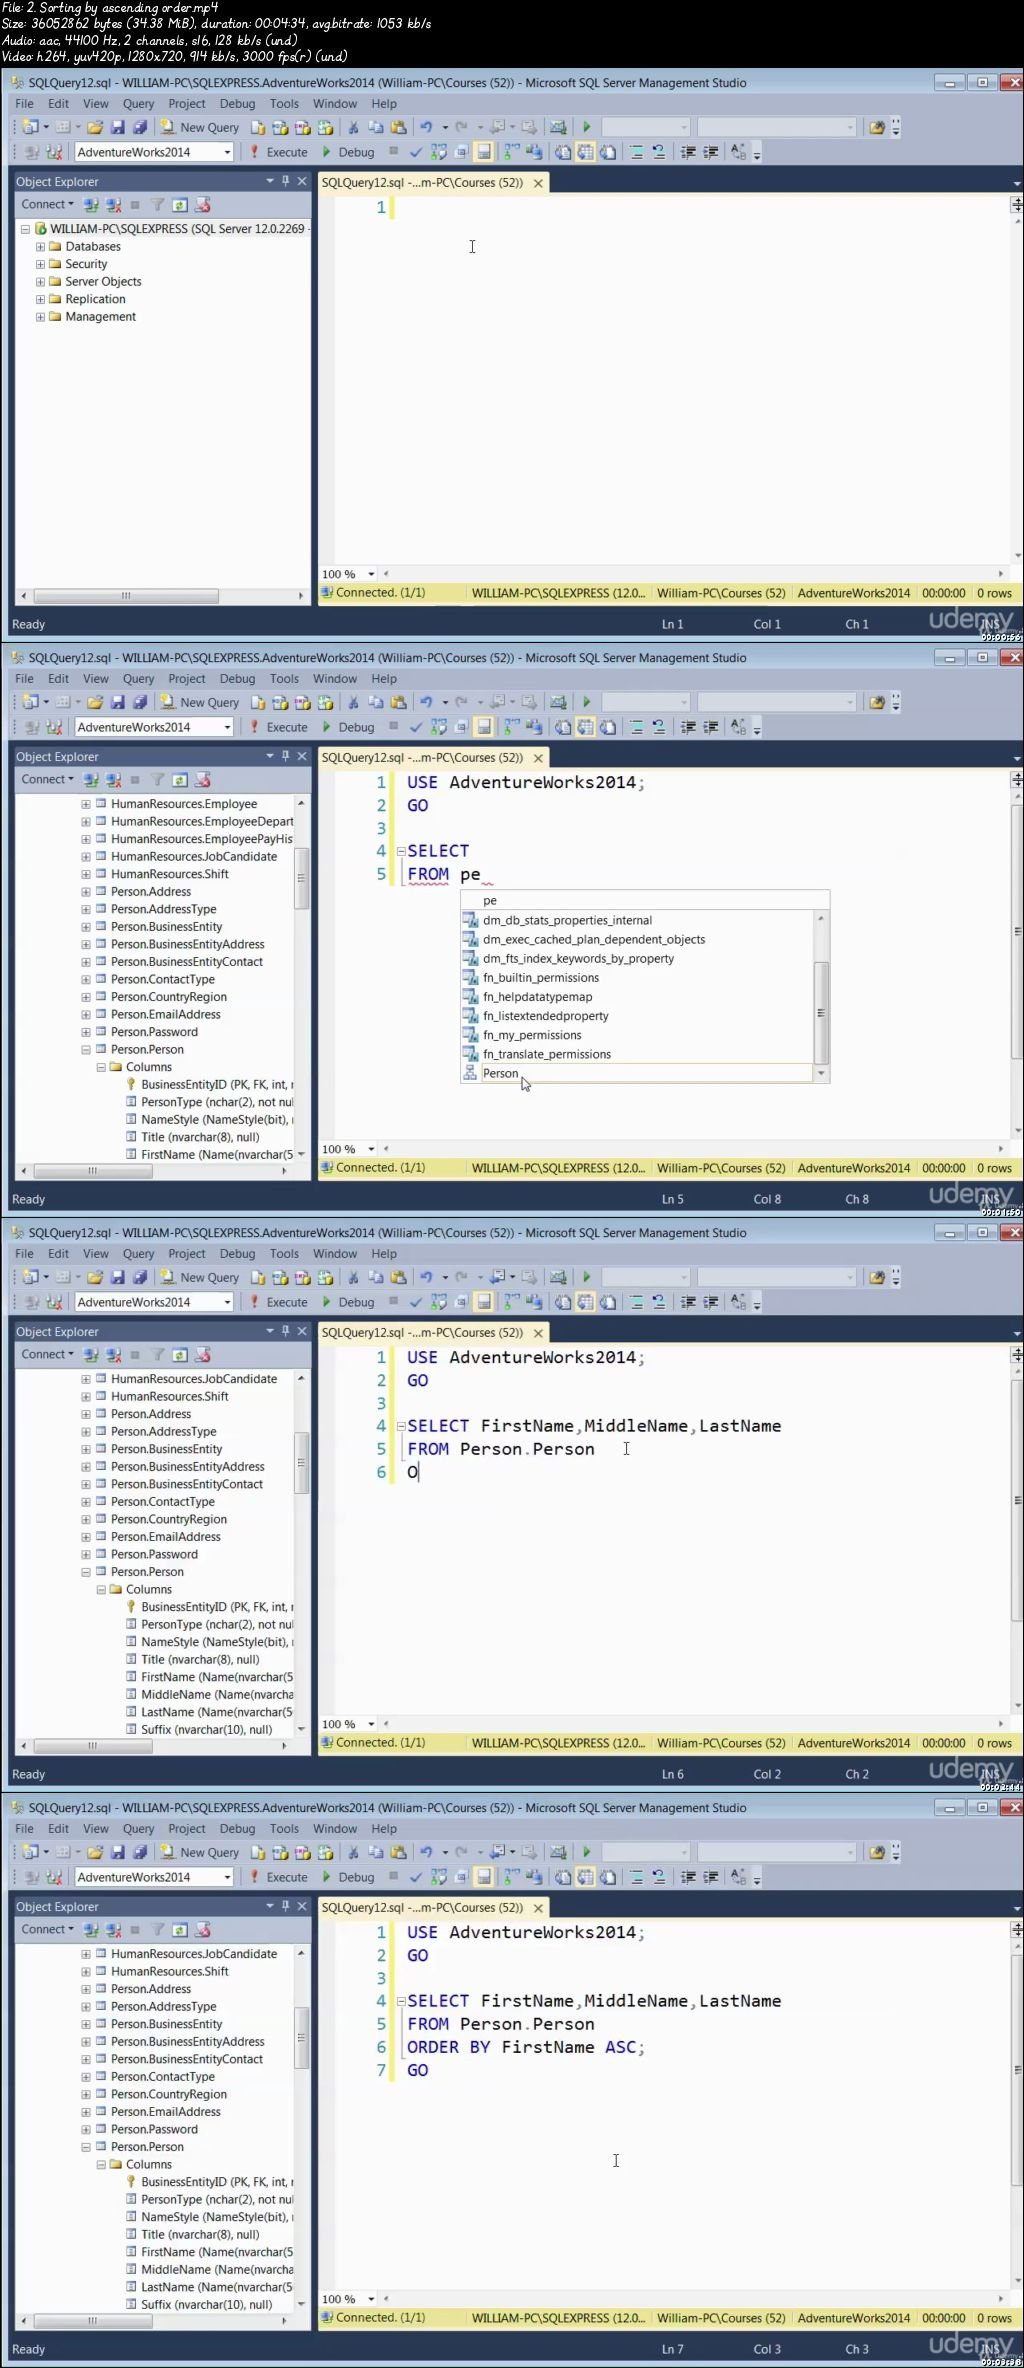Open the Help menu in the bottom frame

pos(384,1828)
